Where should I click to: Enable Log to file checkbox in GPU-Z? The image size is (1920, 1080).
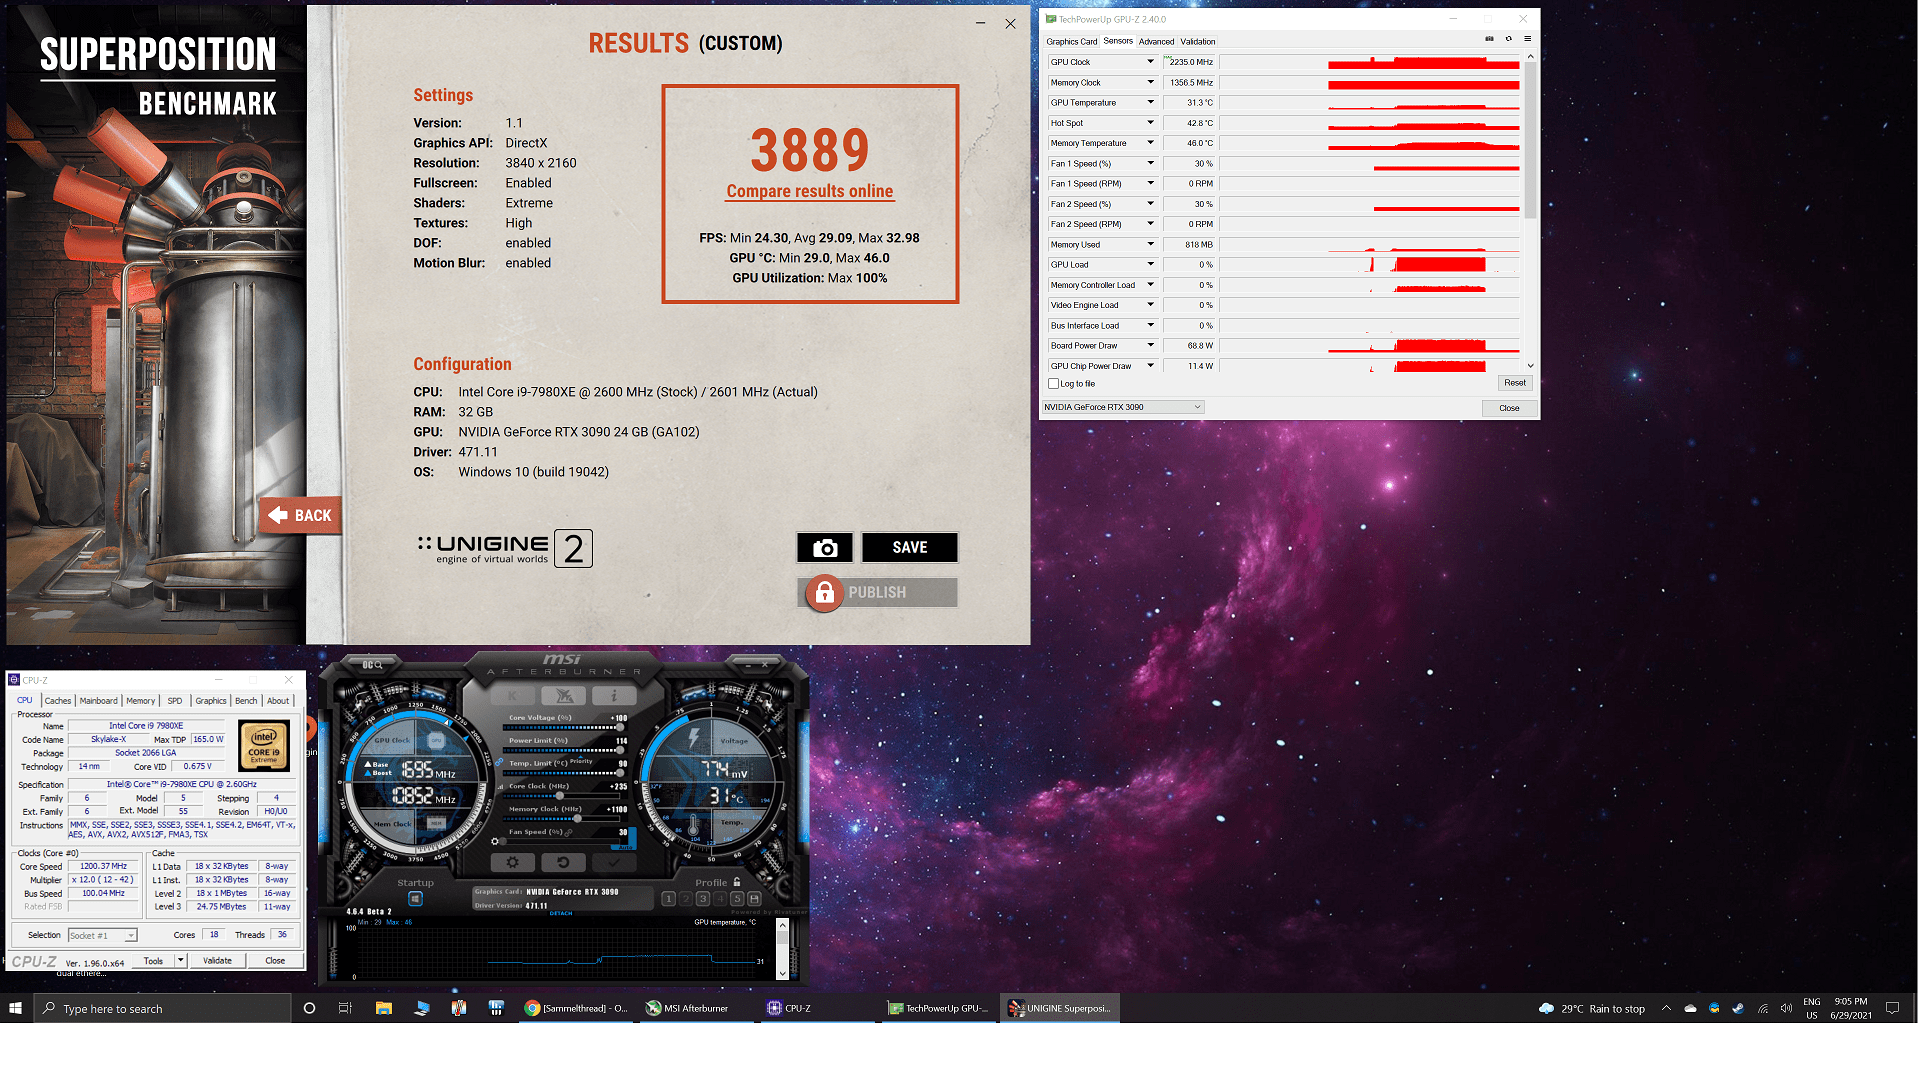(1053, 384)
